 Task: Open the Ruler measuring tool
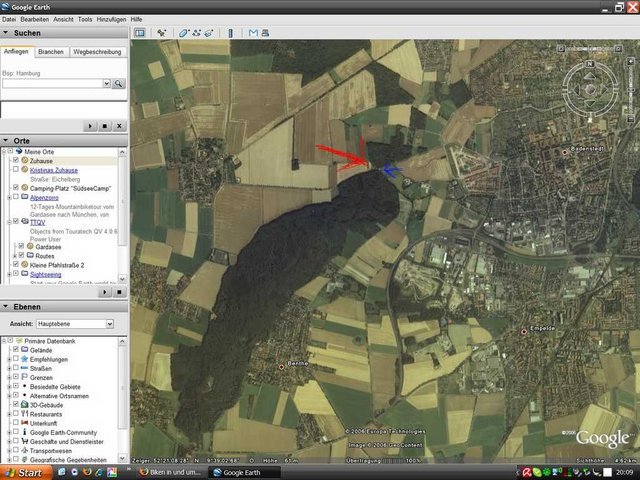(x=231, y=33)
